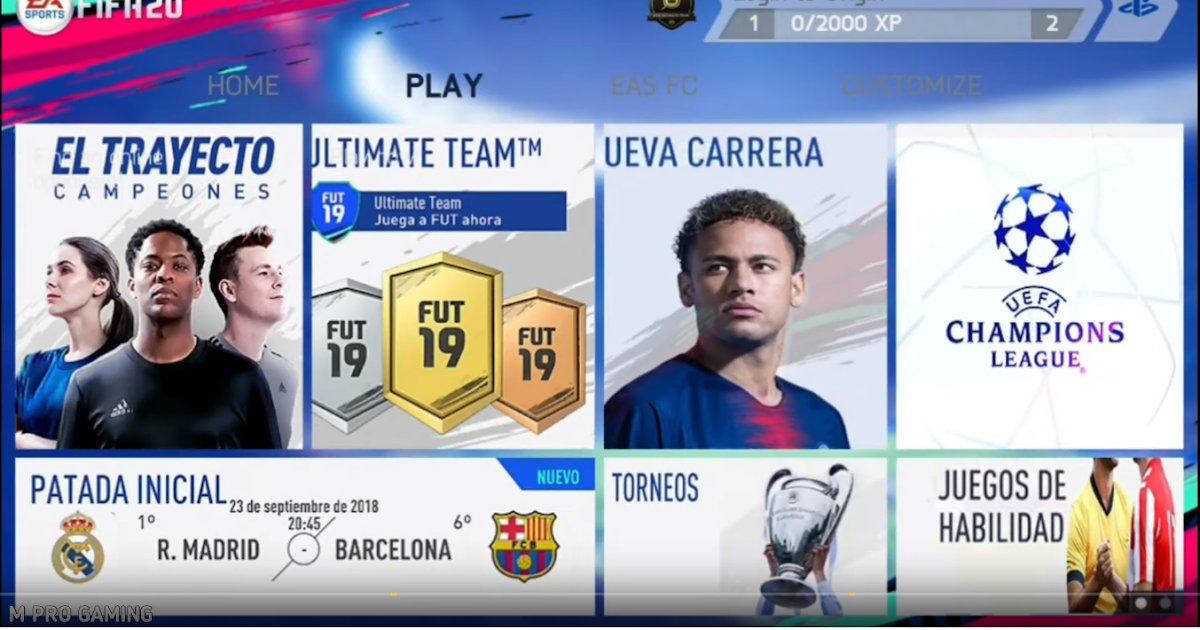Click the FUT 19 shield badge
Image resolution: width=1200 pixels, height=630 pixels.
pos(334,211)
